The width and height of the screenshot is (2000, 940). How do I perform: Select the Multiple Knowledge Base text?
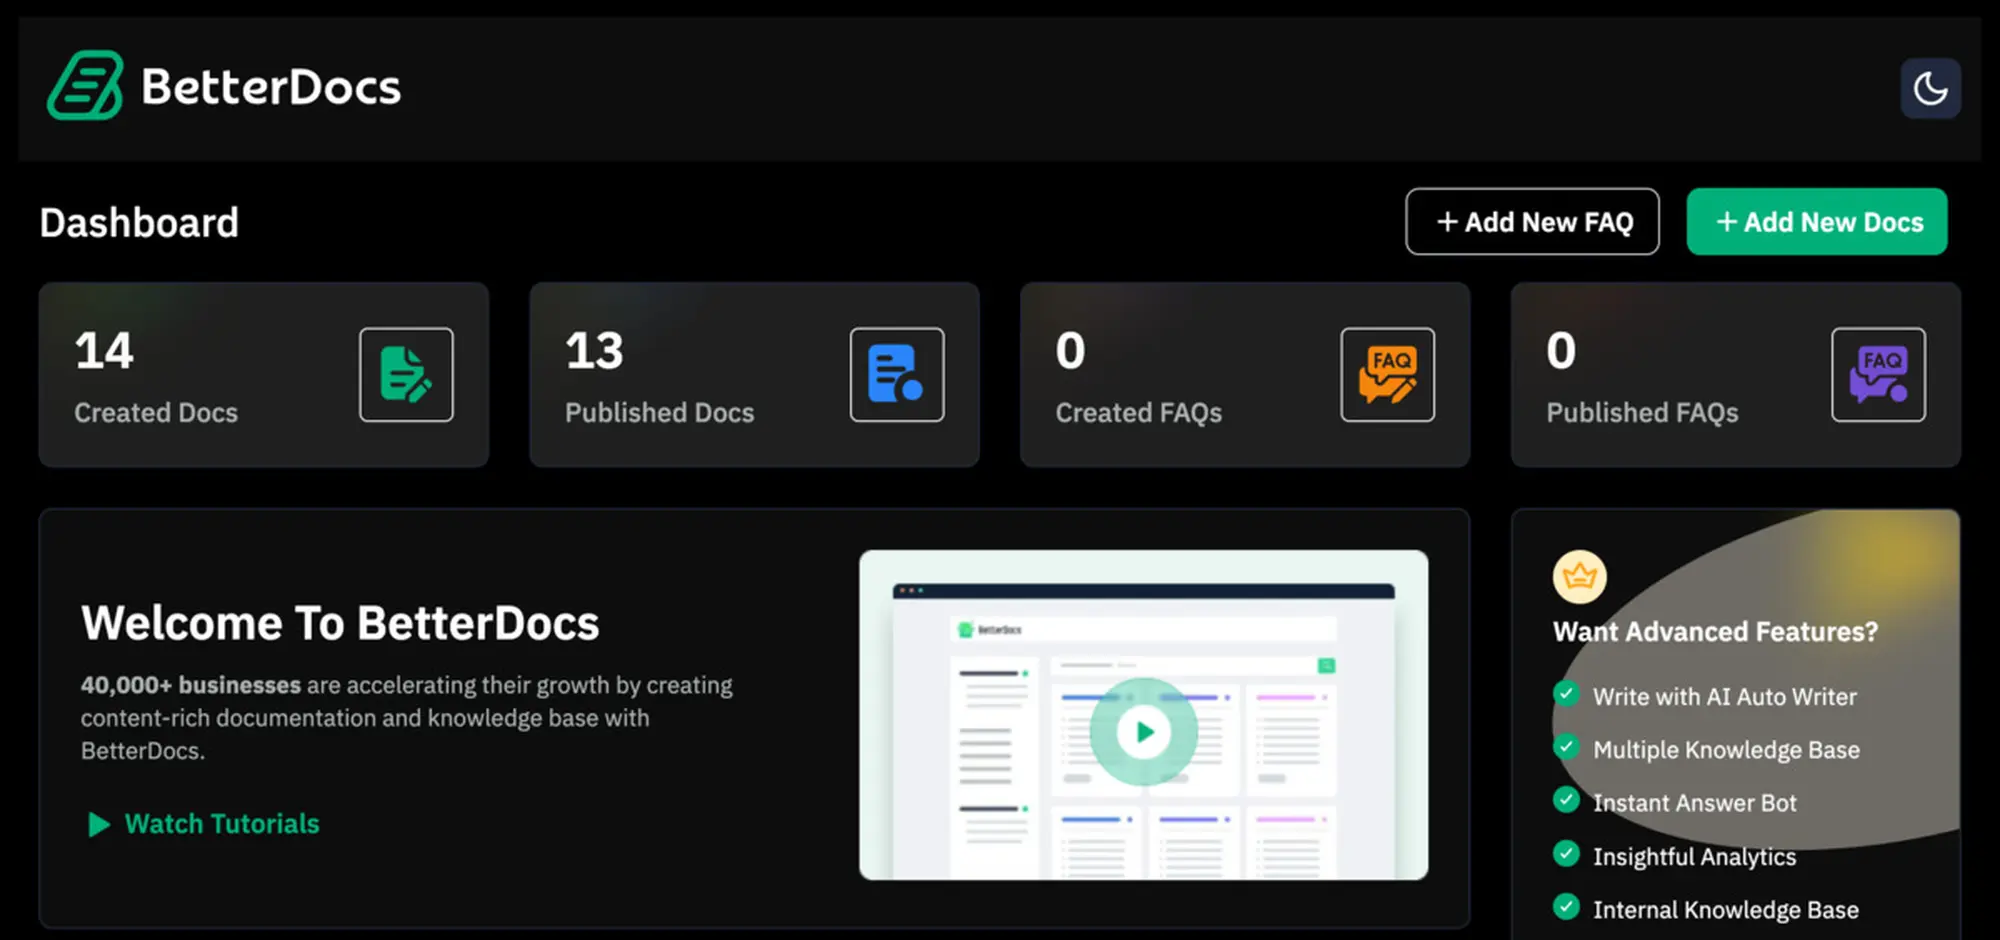pos(1726,750)
